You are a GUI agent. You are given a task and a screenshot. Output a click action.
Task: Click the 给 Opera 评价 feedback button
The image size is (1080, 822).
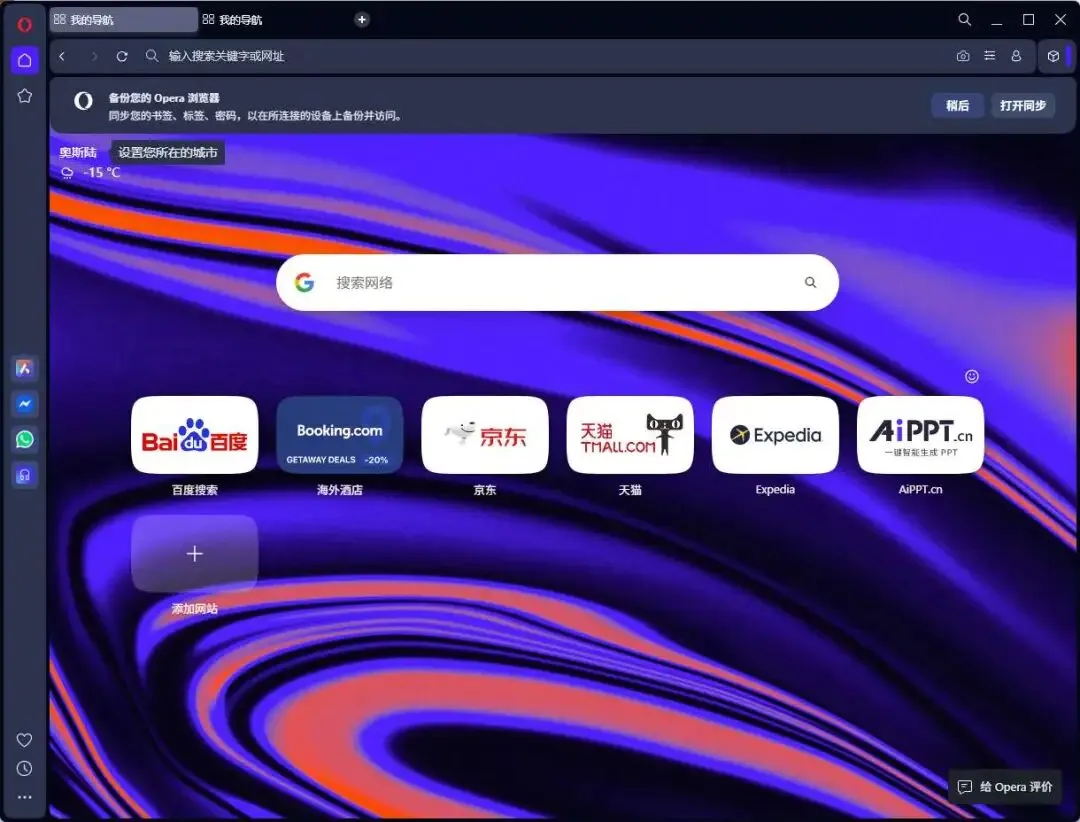tap(1006, 787)
